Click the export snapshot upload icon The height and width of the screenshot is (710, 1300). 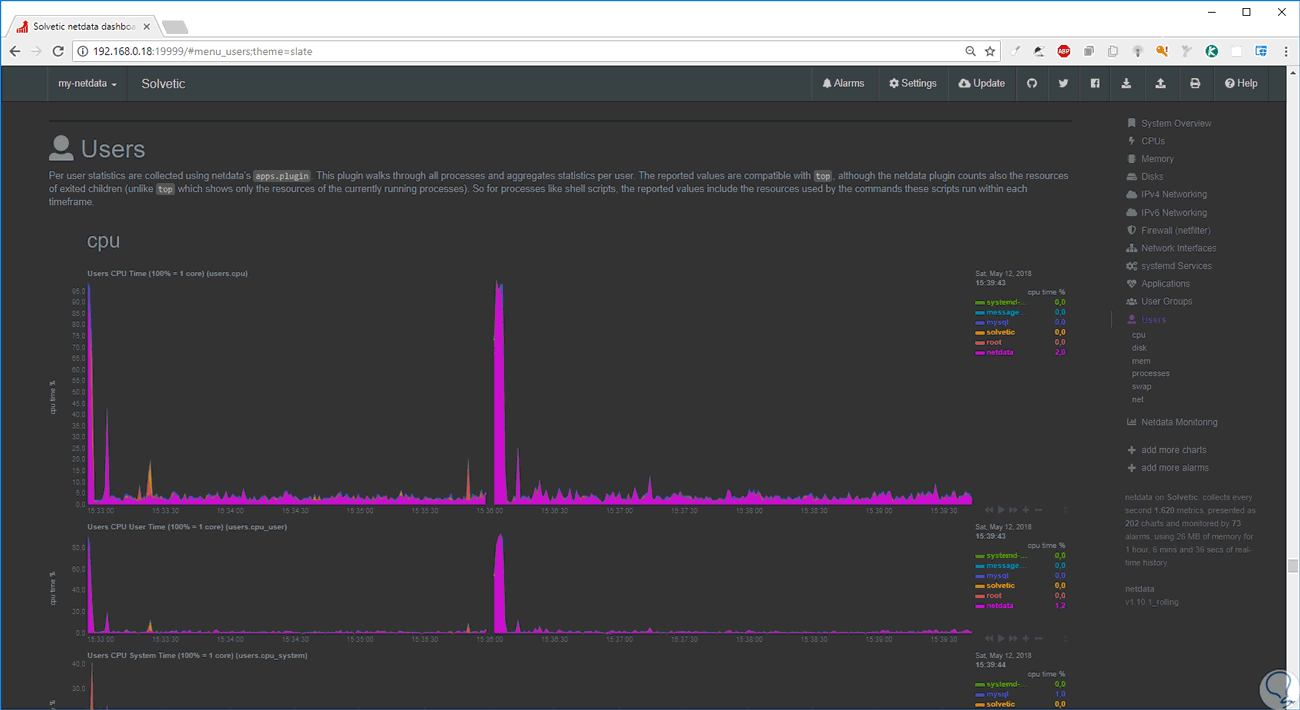1160,84
